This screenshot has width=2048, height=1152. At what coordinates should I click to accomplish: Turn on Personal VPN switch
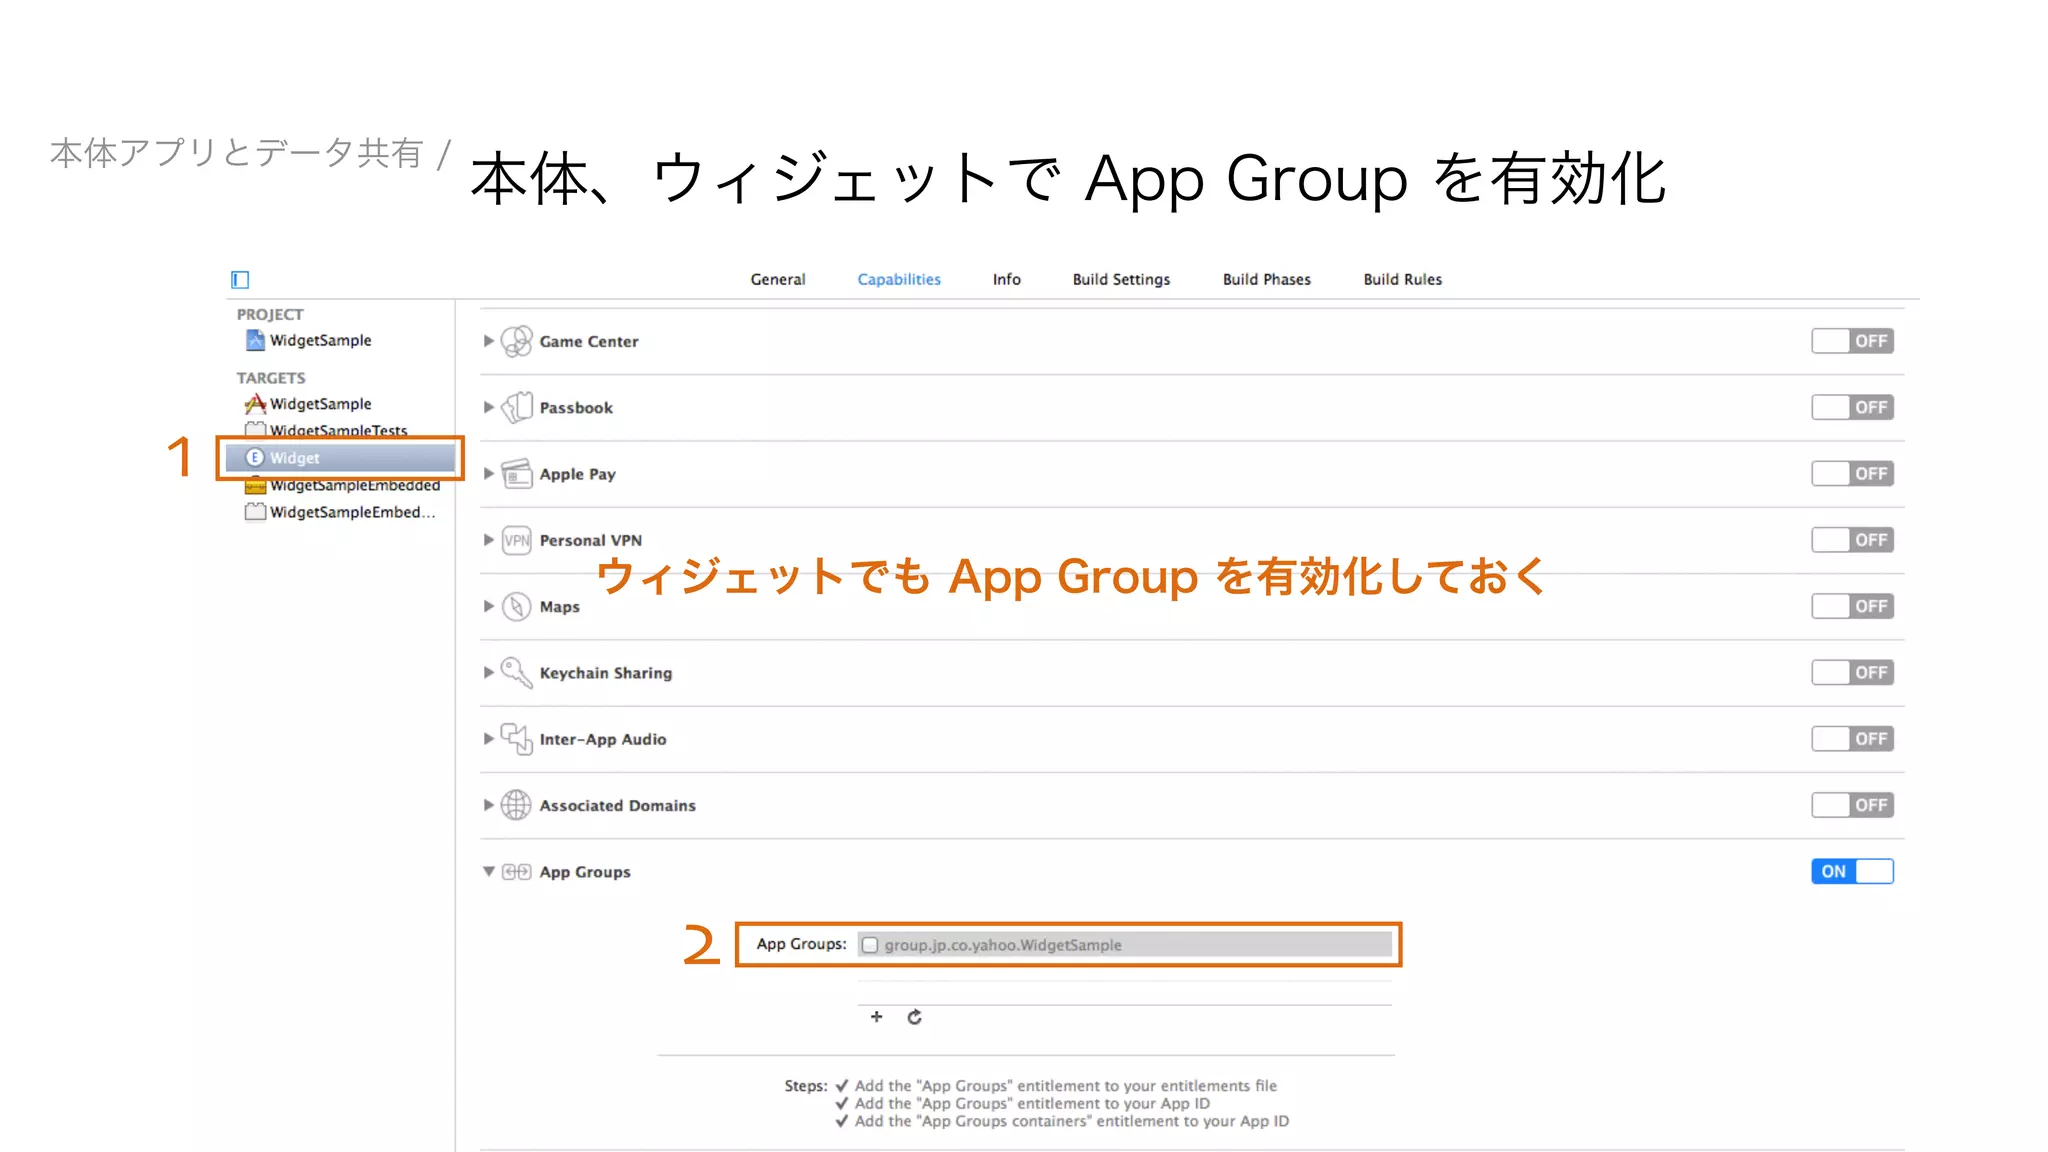[x=1852, y=540]
